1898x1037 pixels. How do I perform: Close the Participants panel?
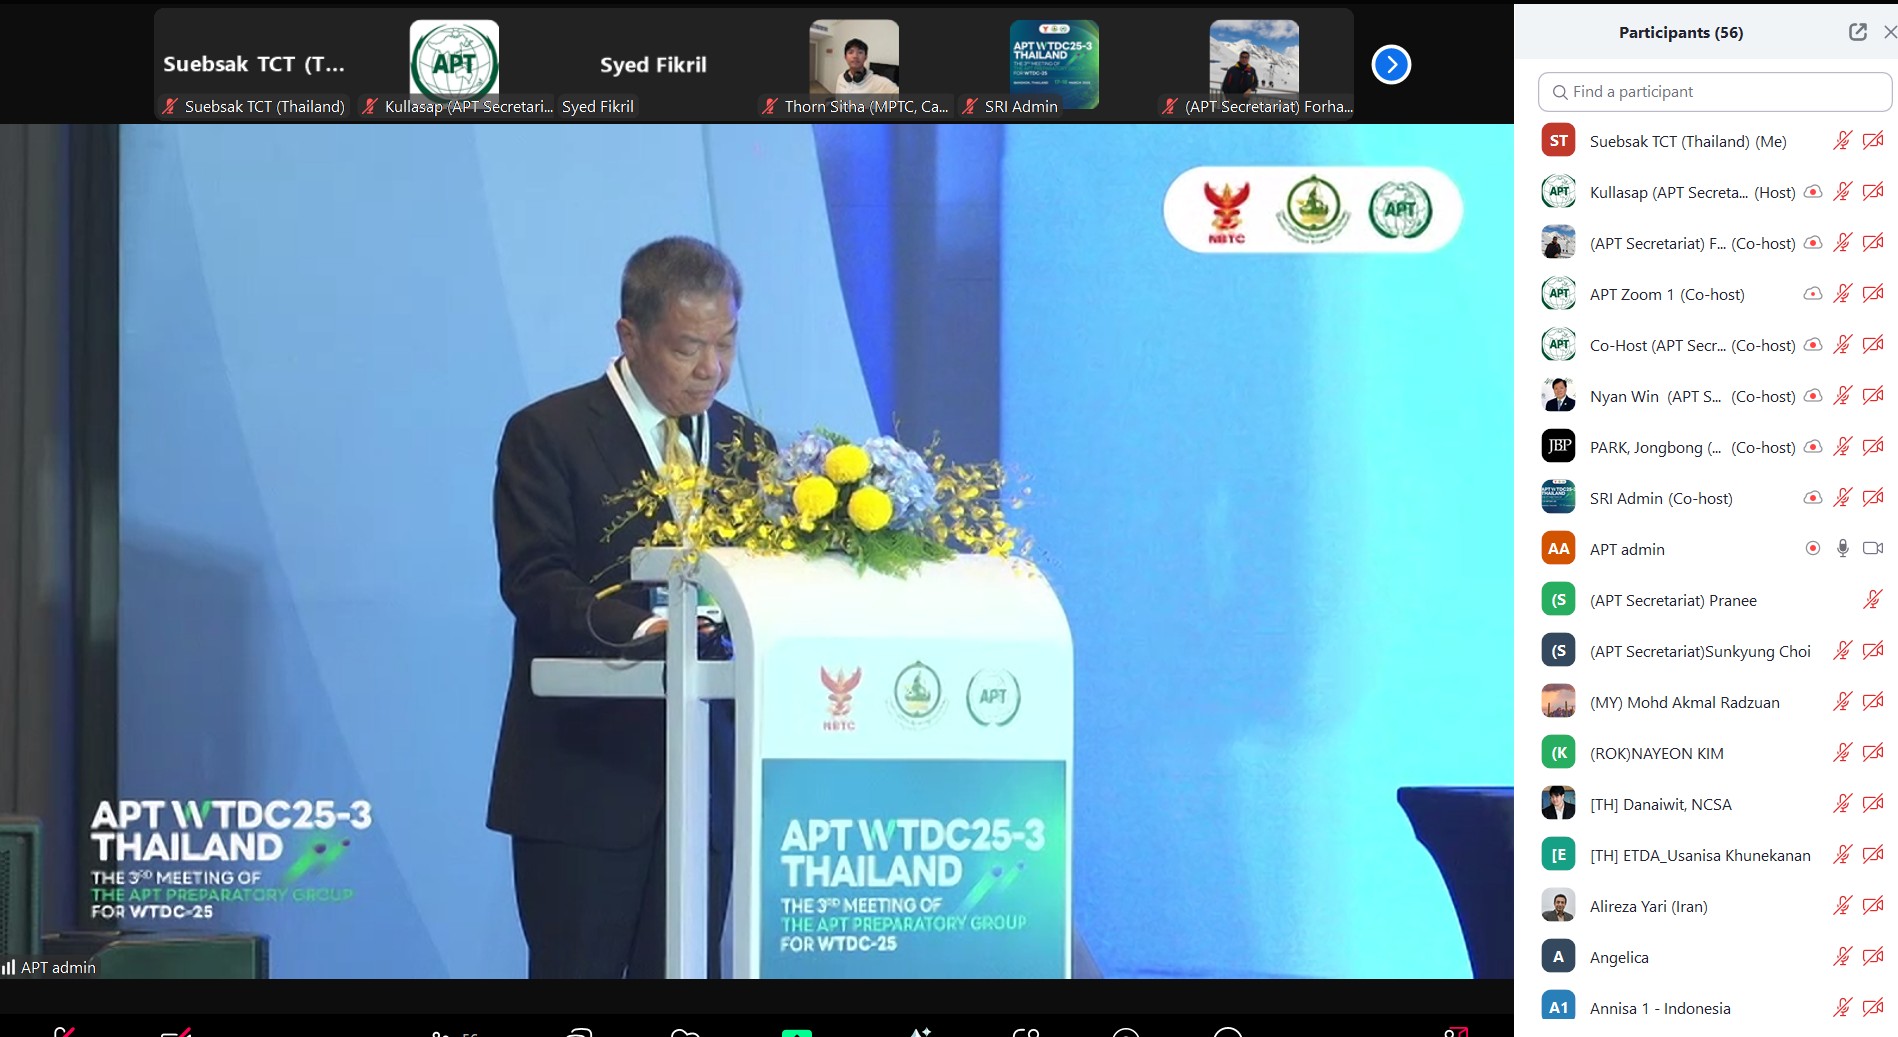[1889, 32]
